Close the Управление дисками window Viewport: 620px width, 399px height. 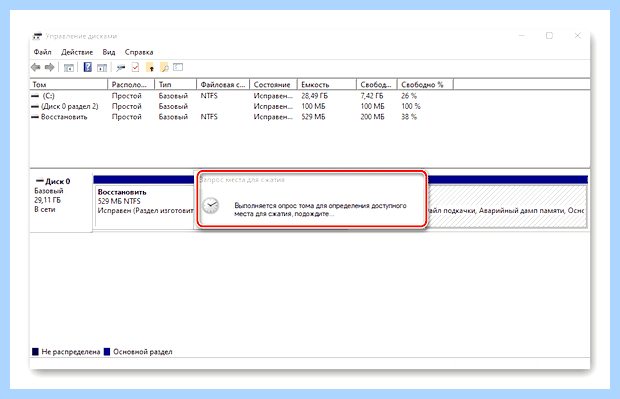[x=577, y=36]
